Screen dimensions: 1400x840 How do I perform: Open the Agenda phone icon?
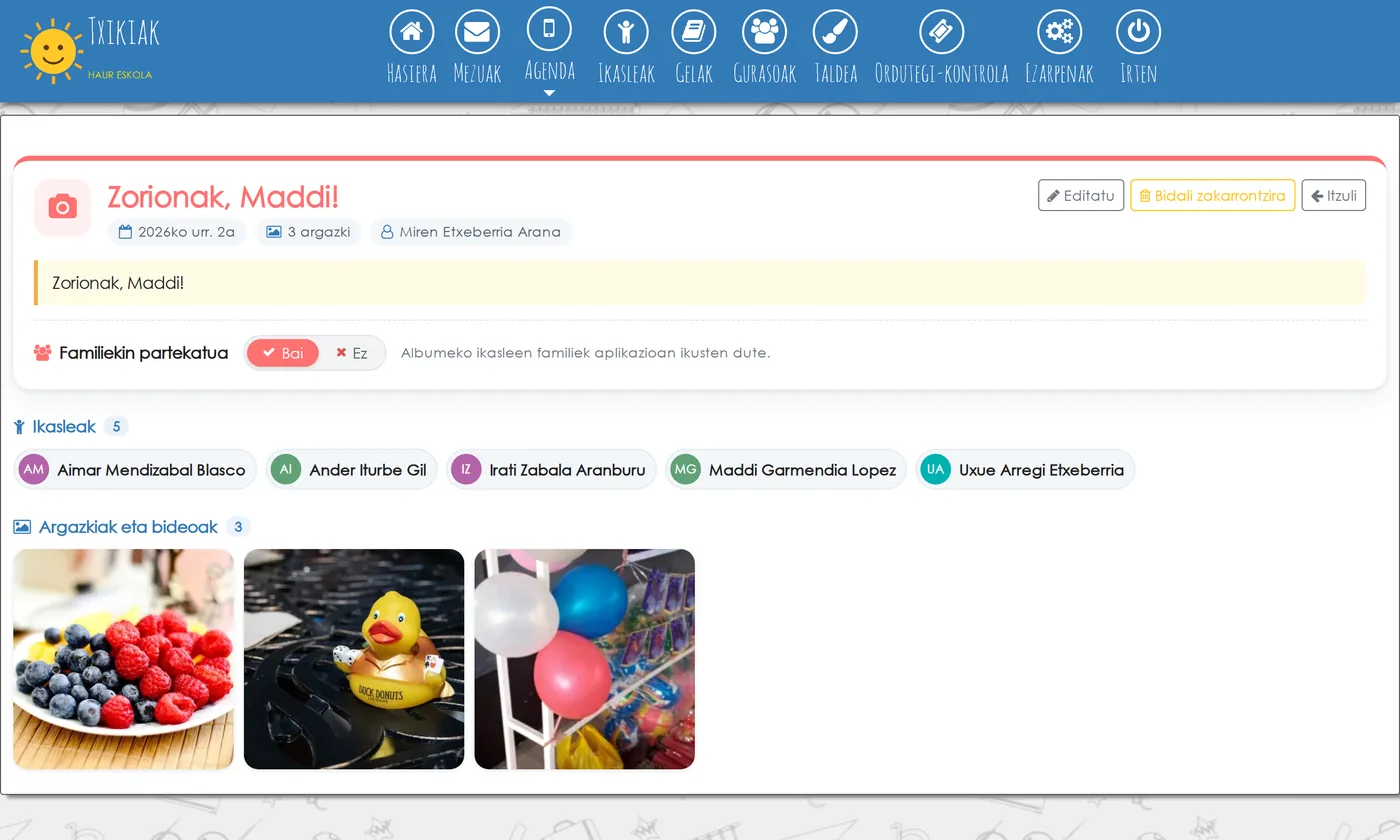(549, 29)
